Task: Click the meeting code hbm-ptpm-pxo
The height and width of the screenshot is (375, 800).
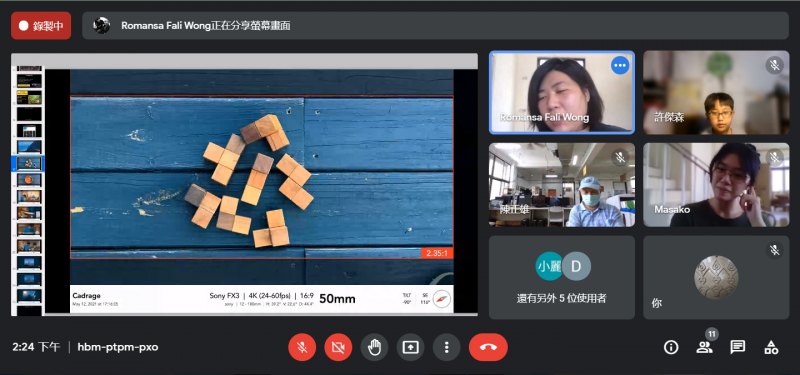Action: (x=118, y=347)
